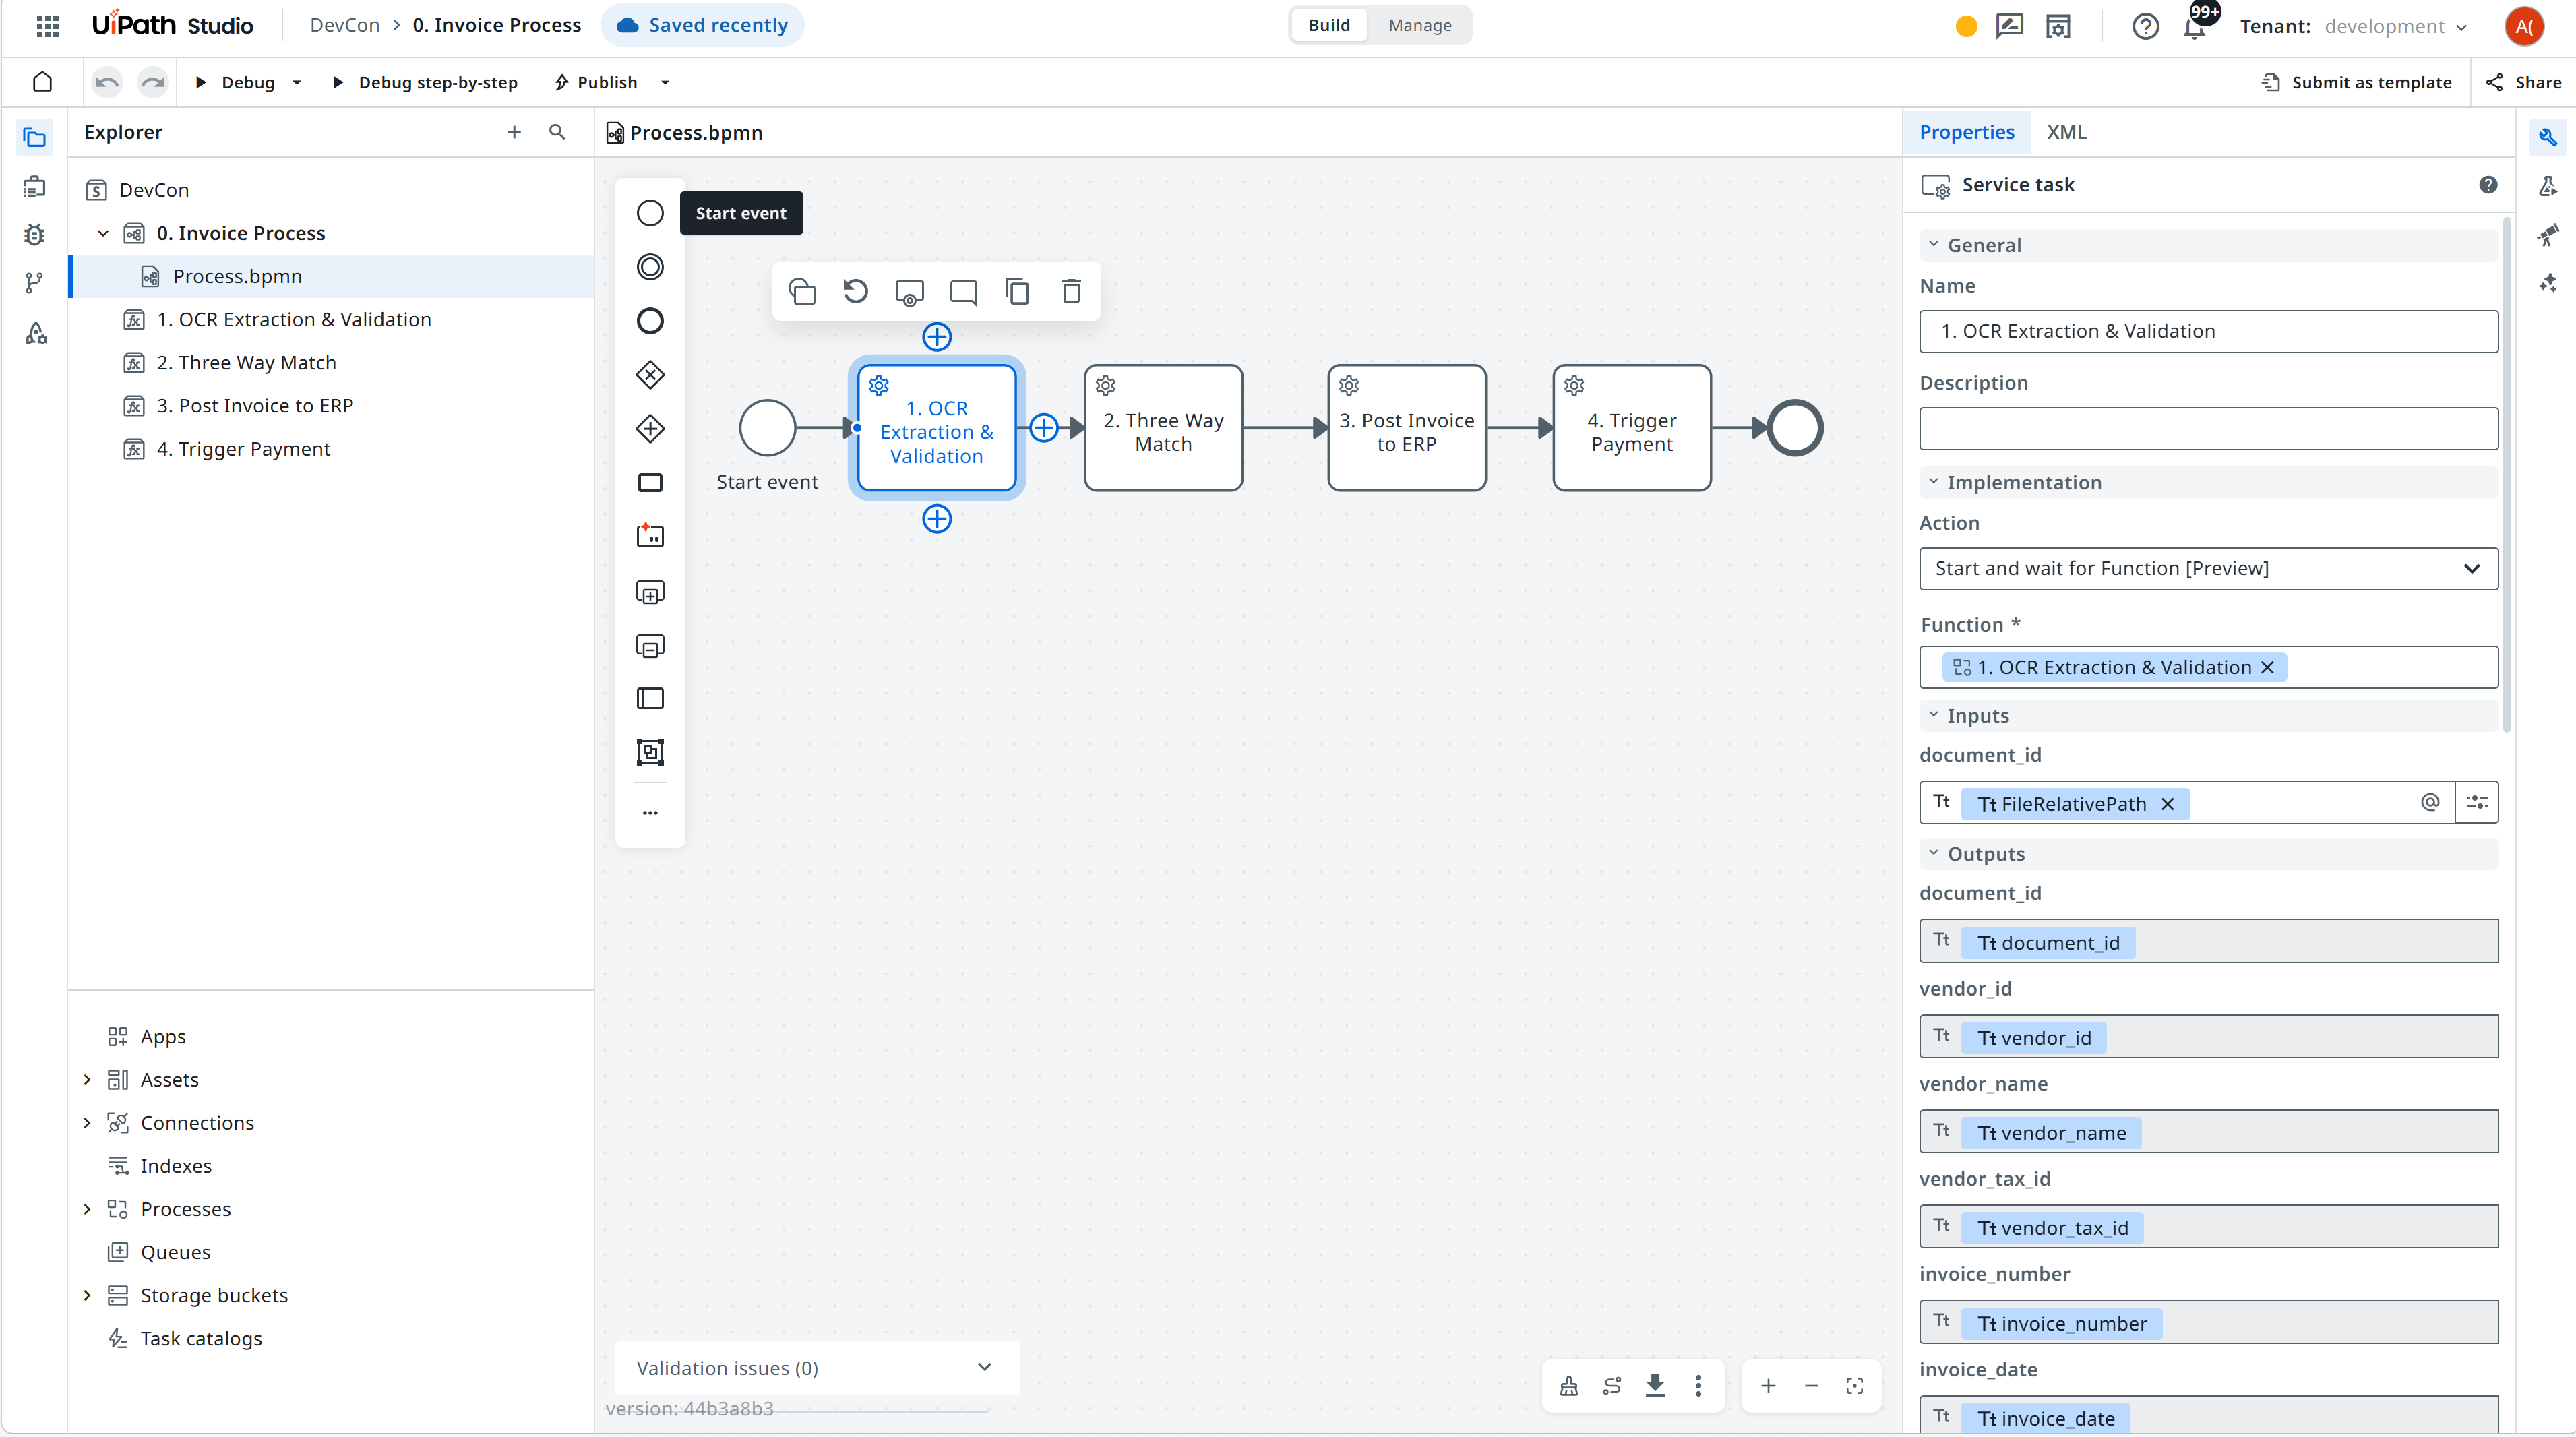Fit the diagram to screen
Image resolution: width=2576 pixels, height=1437 pixels.
click(x=1855, y=1386)
